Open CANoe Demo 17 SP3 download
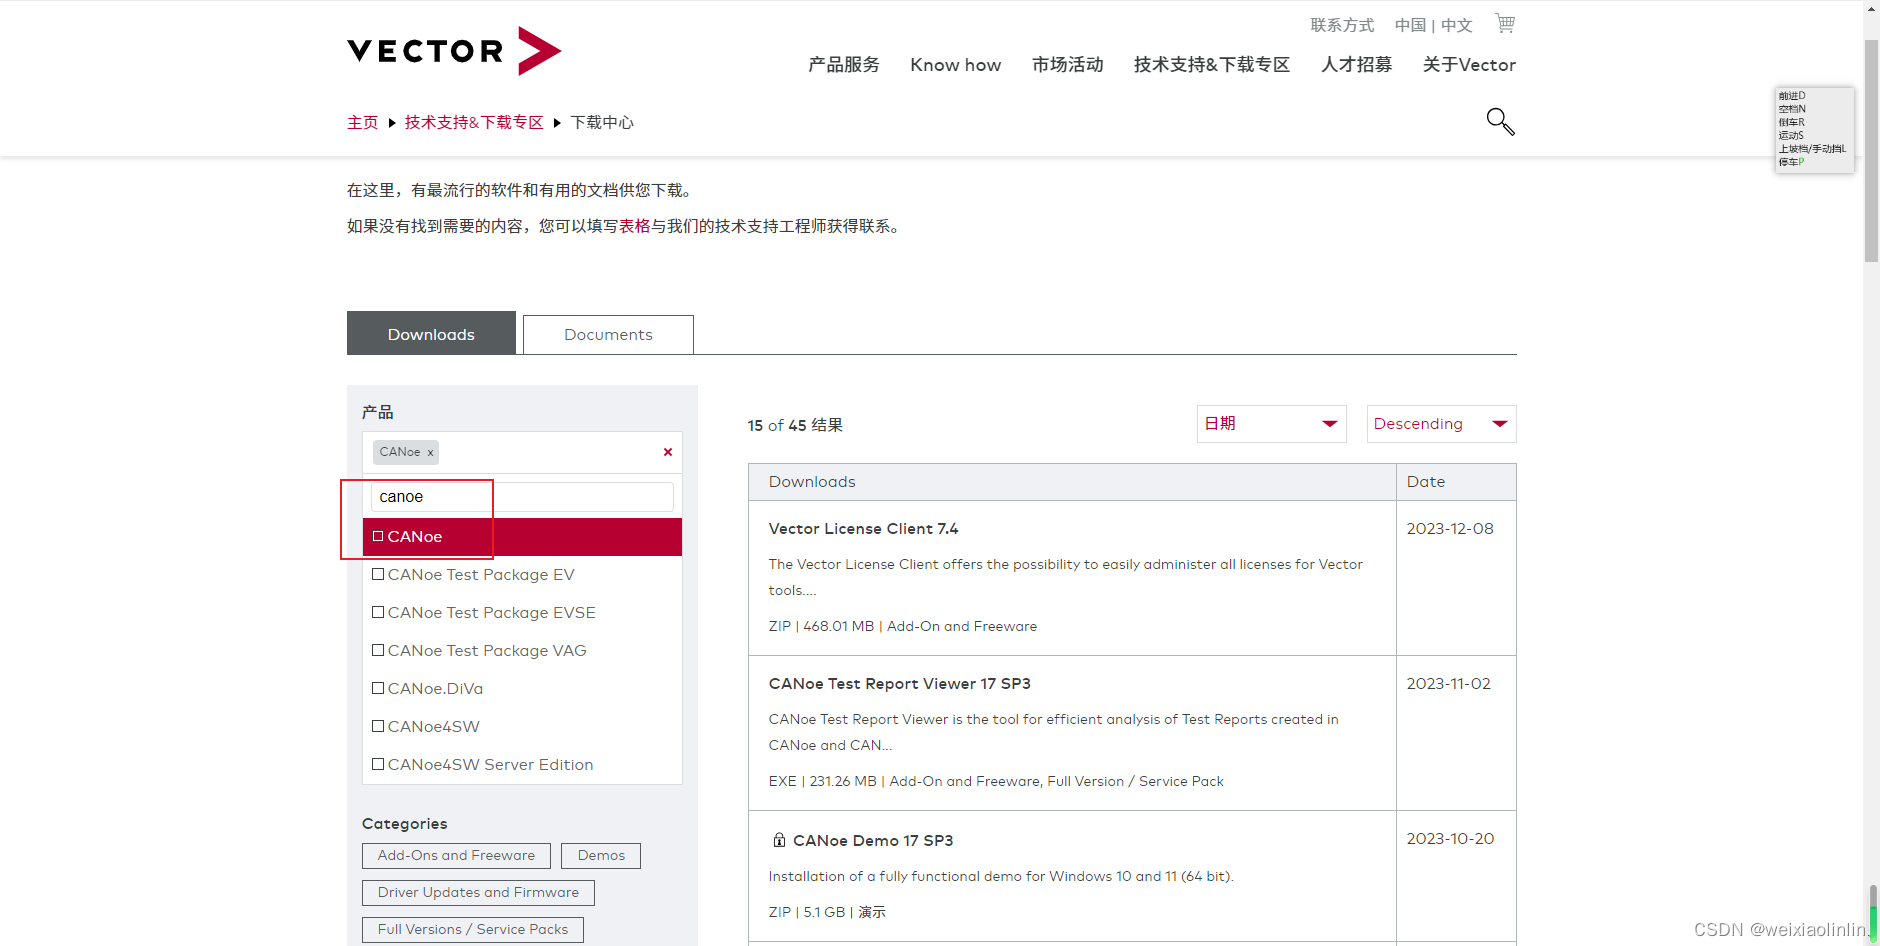The height and width of the screenshot is (946, 1880). 872,840
